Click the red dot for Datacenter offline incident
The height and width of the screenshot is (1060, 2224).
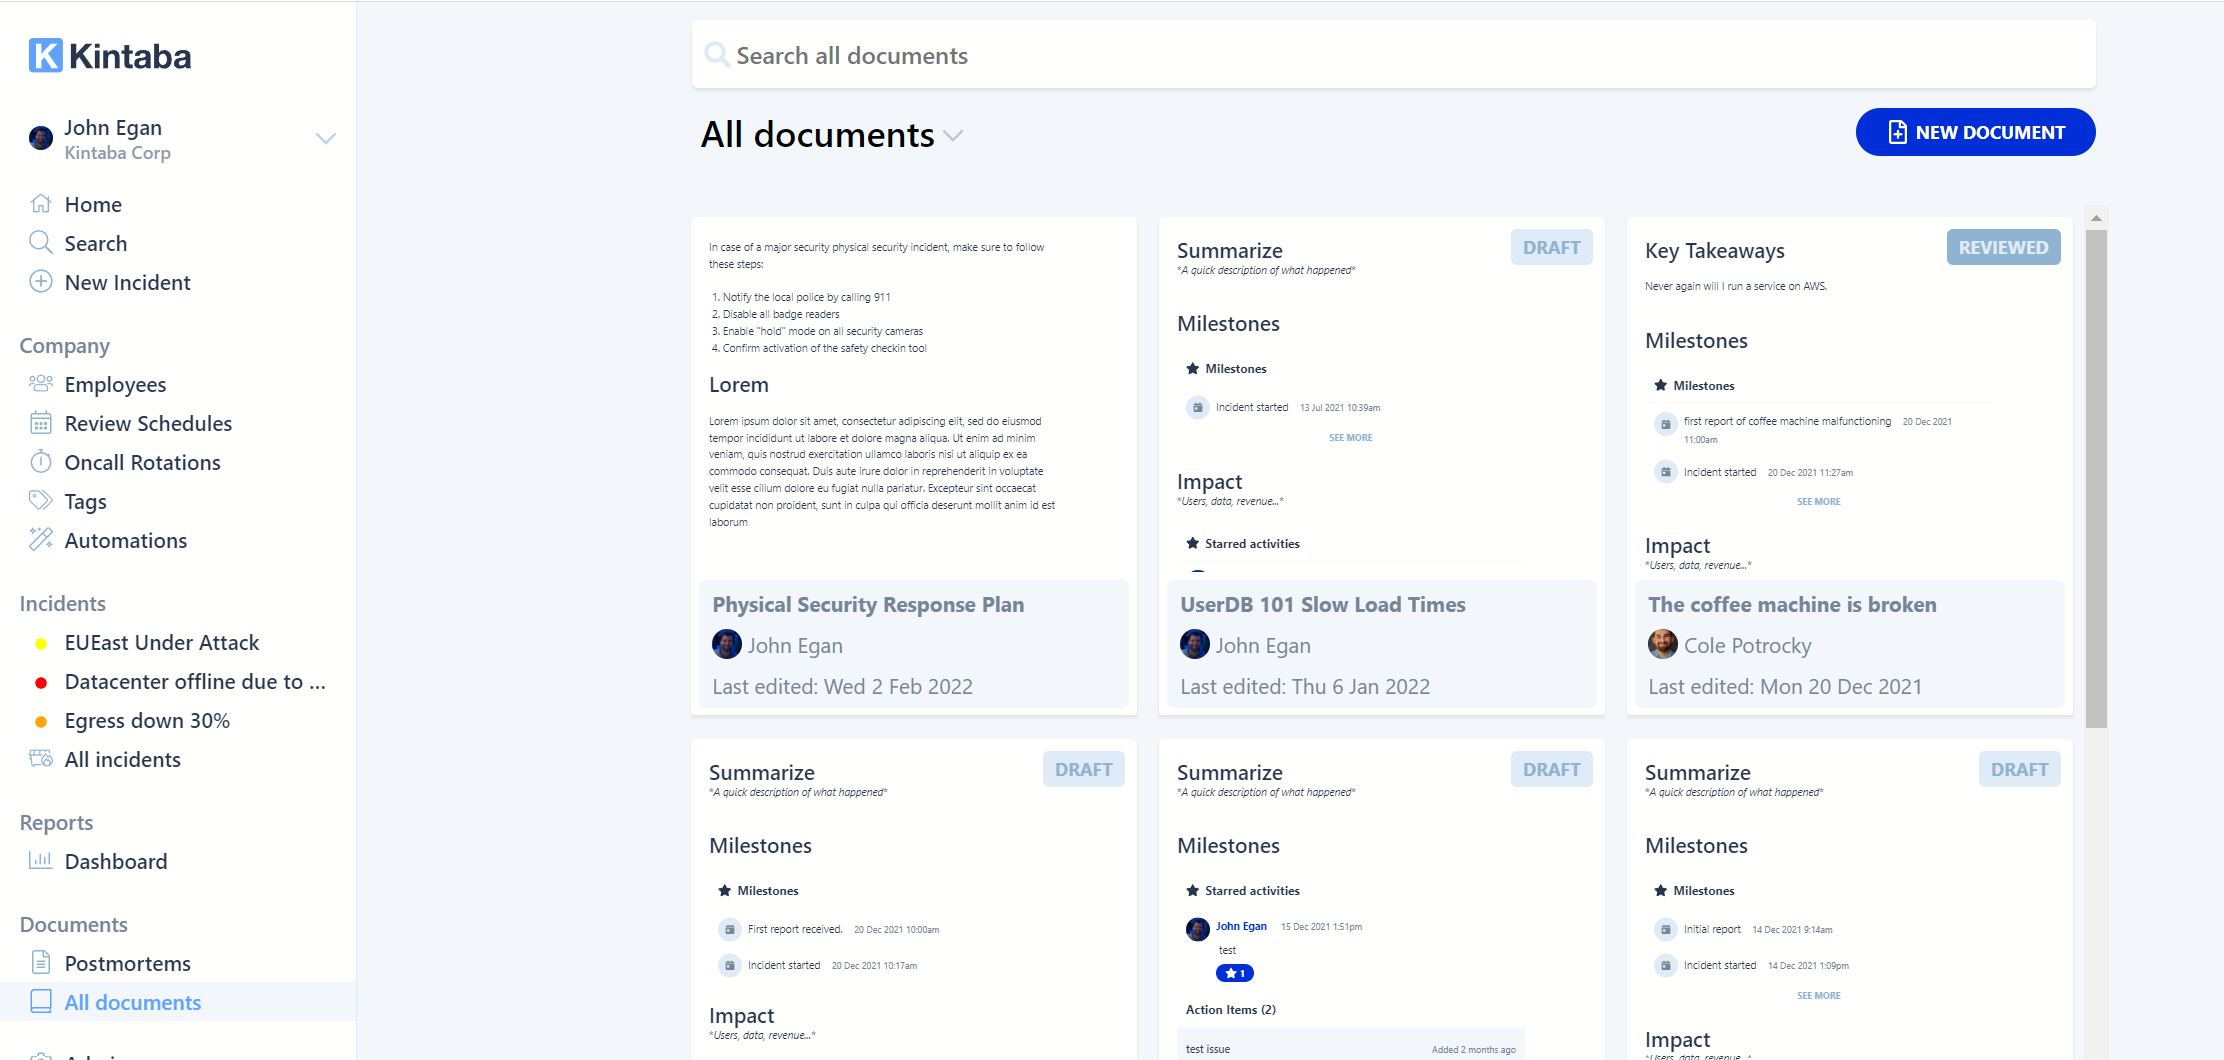(41, 683)
